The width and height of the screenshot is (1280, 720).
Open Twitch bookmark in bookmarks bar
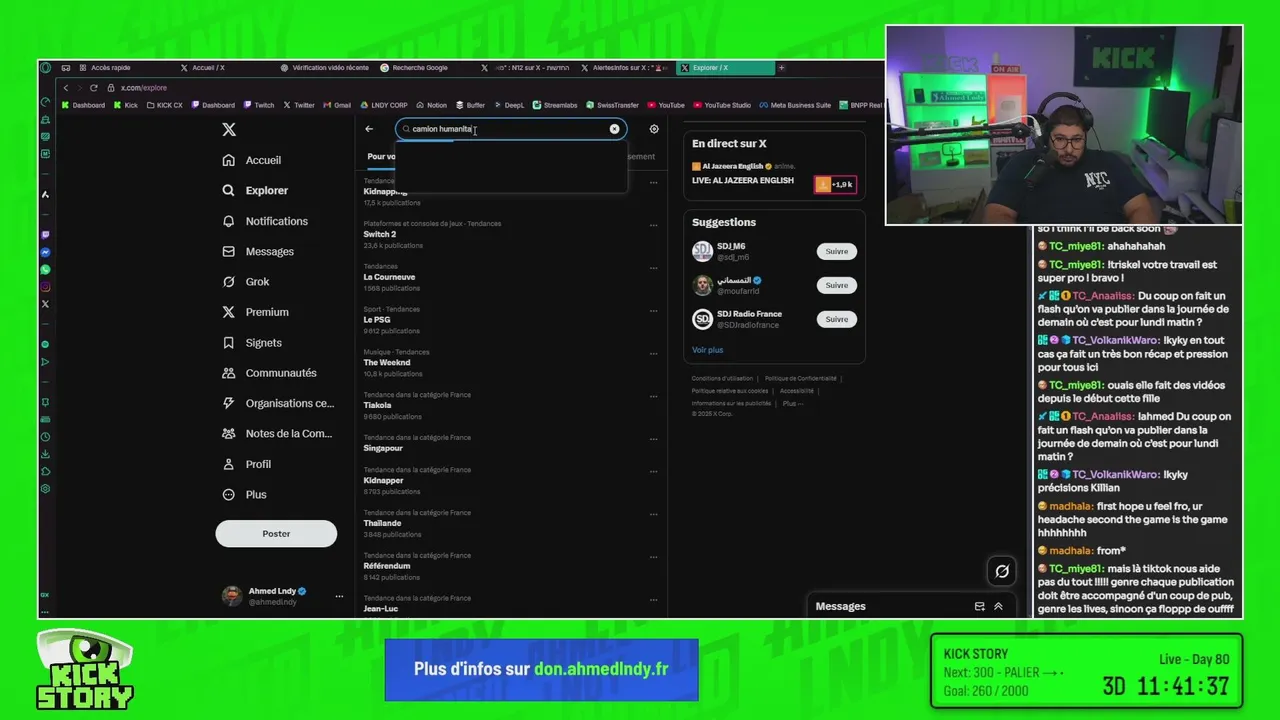click(x=259, y=105)
